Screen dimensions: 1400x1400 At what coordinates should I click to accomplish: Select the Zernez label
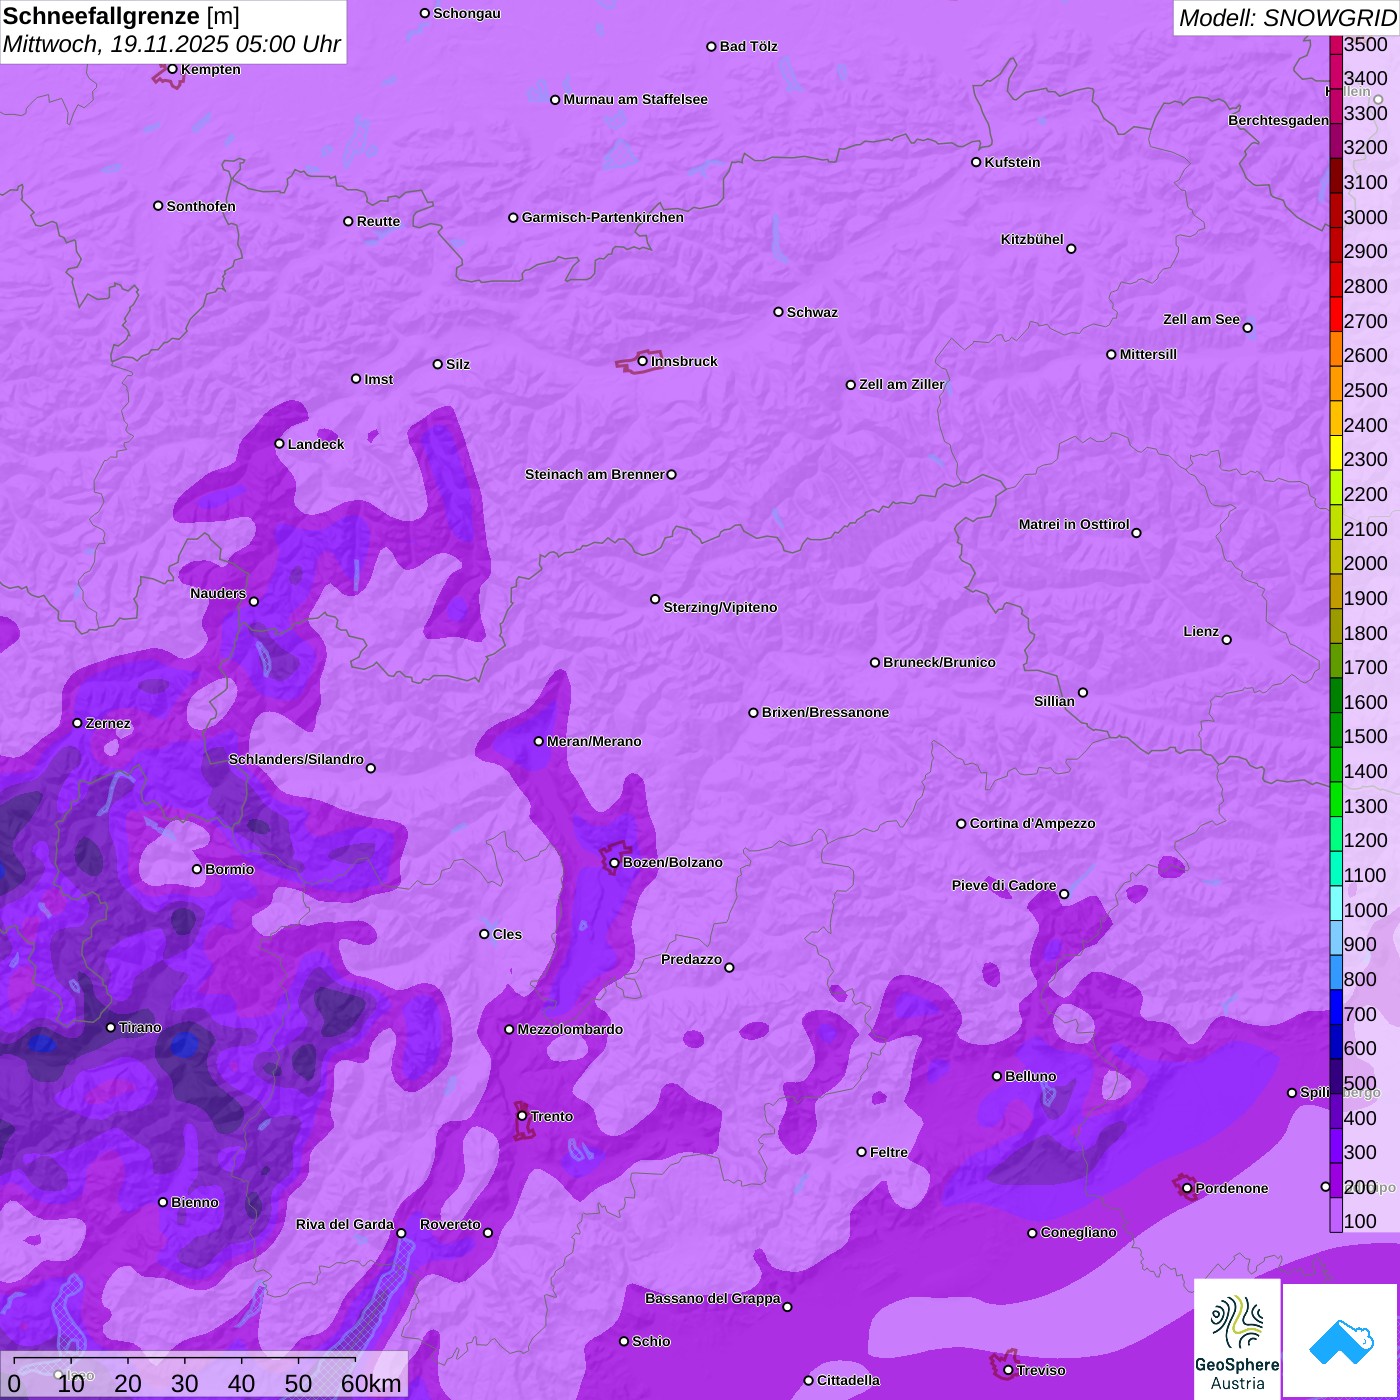[108, 723]
